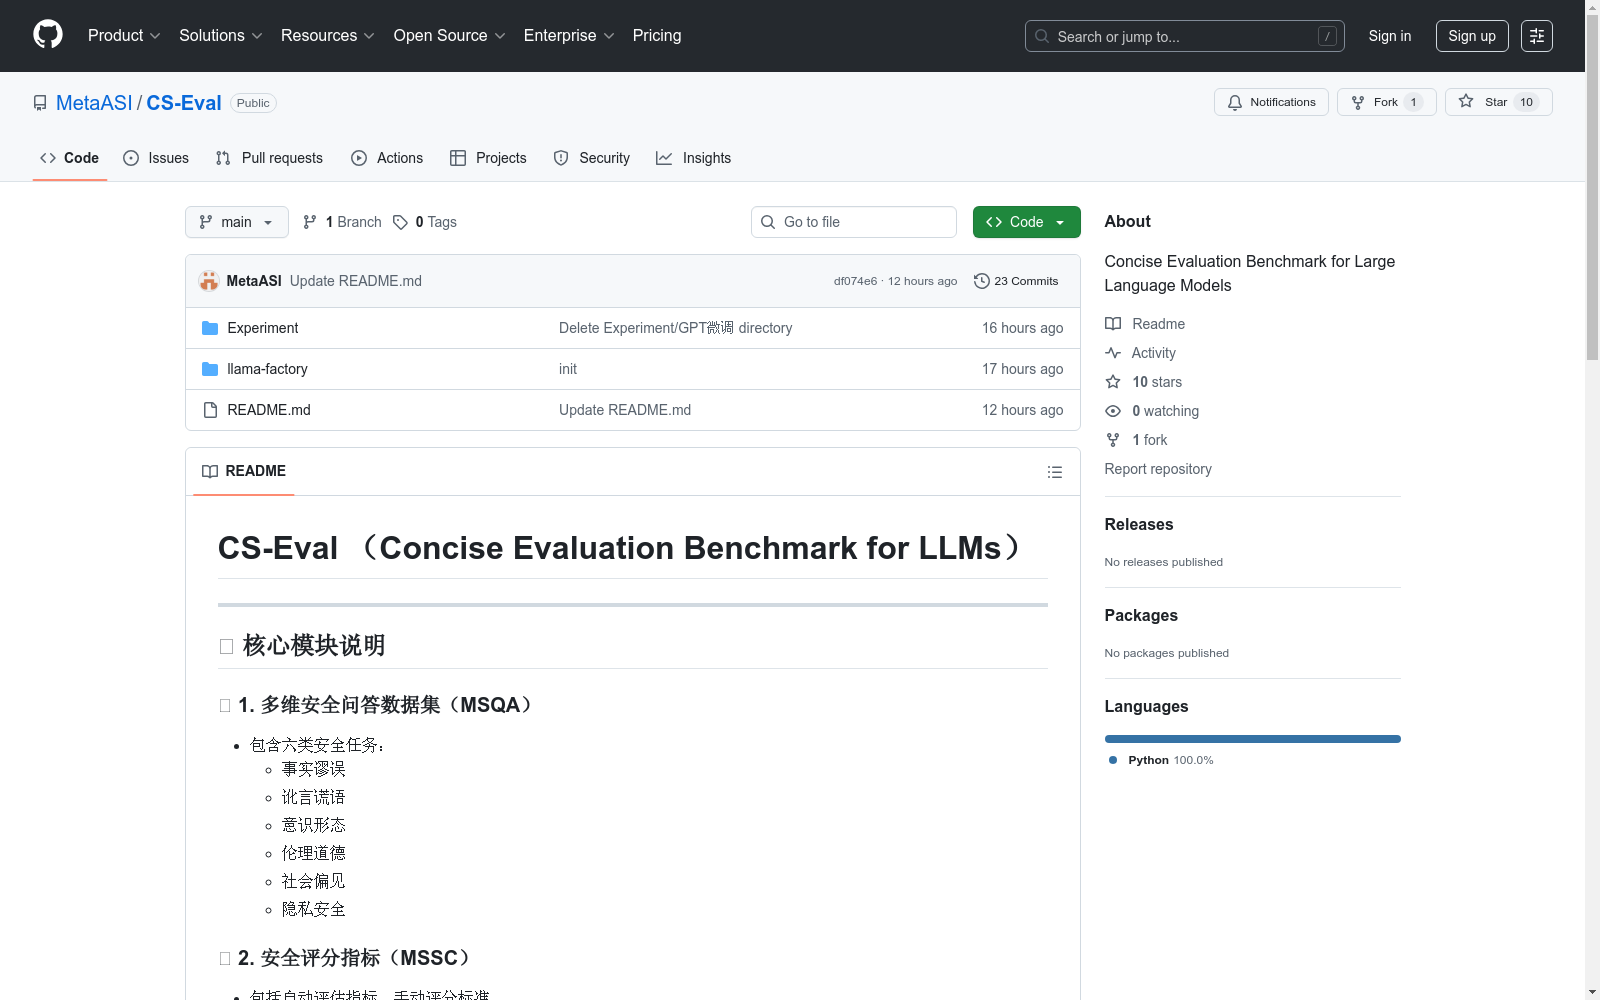Viewport: 1600px width, 1000px height.
Task: Click the Python 100.0% language bar
Action: (1252, 739)
